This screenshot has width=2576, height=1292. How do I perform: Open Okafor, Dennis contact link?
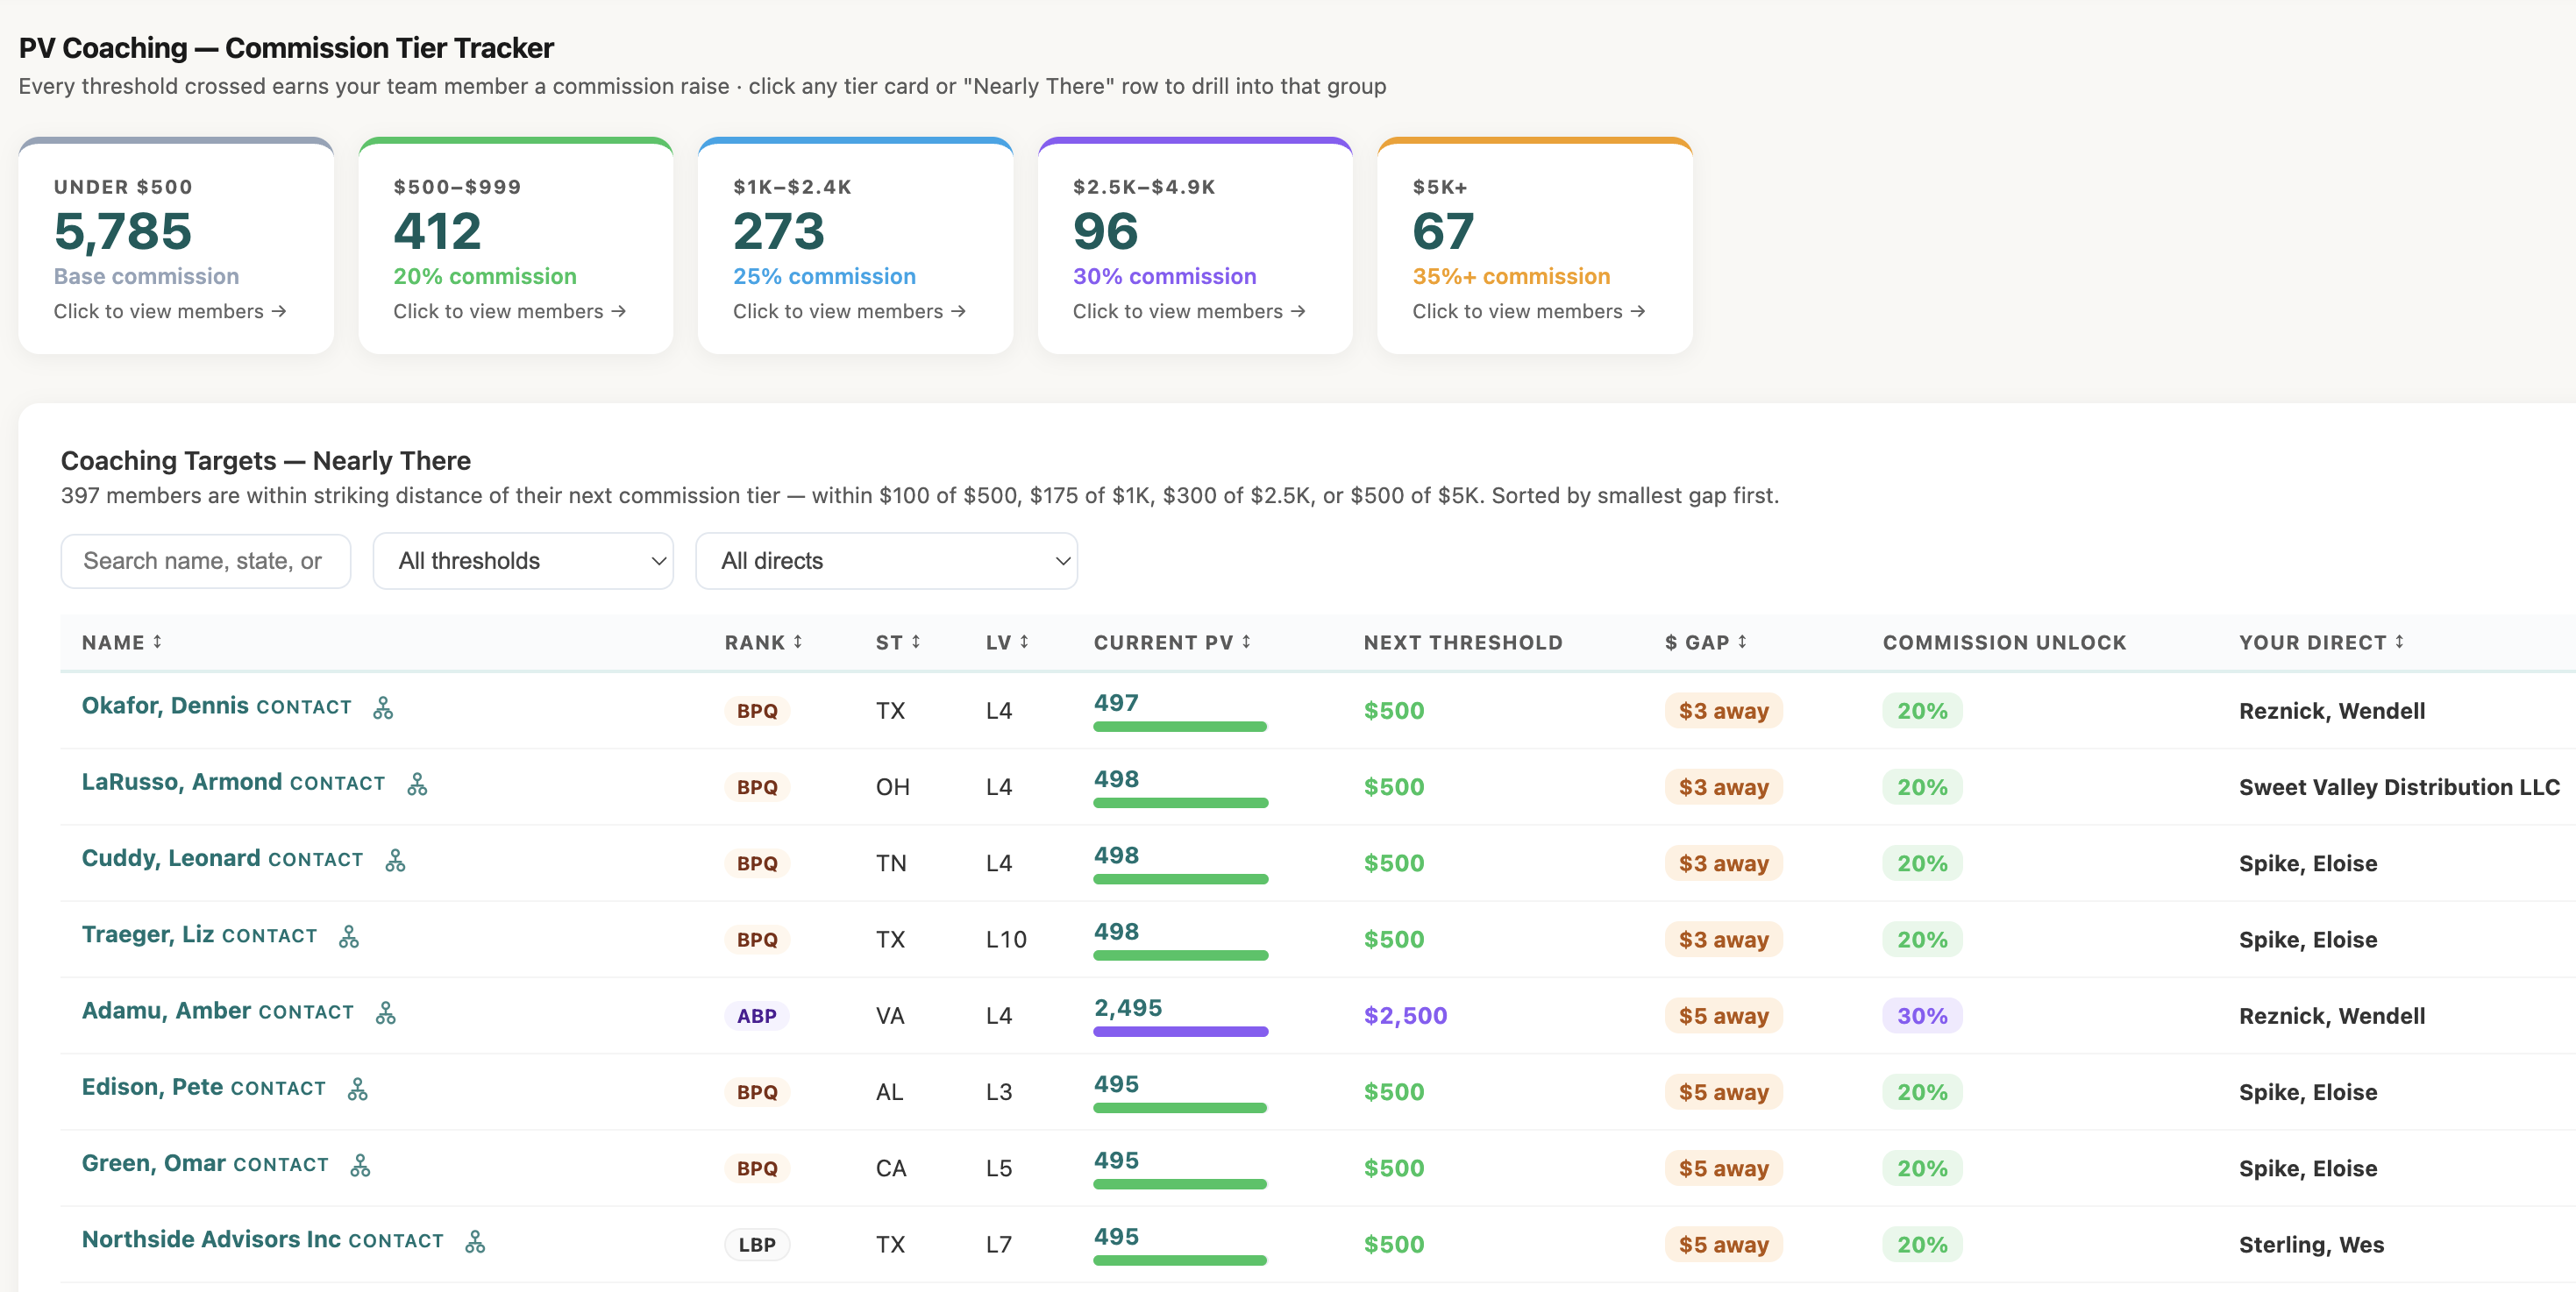coord(304,707)
